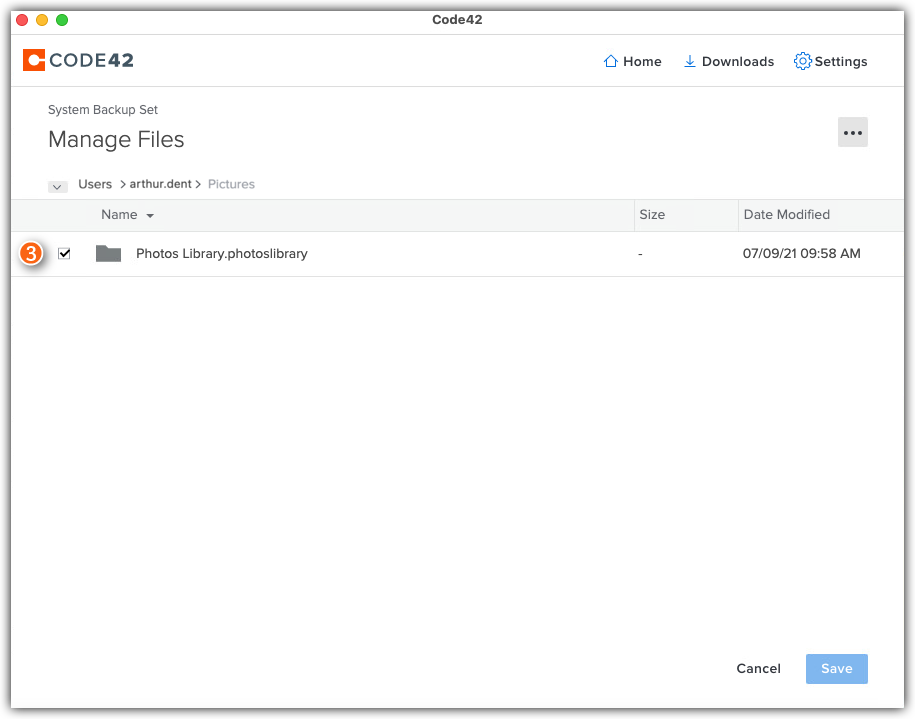Open the Name column sort dropdown arrow
This screenshot has height=719, width=915.
pyautogui.click(x=150, y=214)
